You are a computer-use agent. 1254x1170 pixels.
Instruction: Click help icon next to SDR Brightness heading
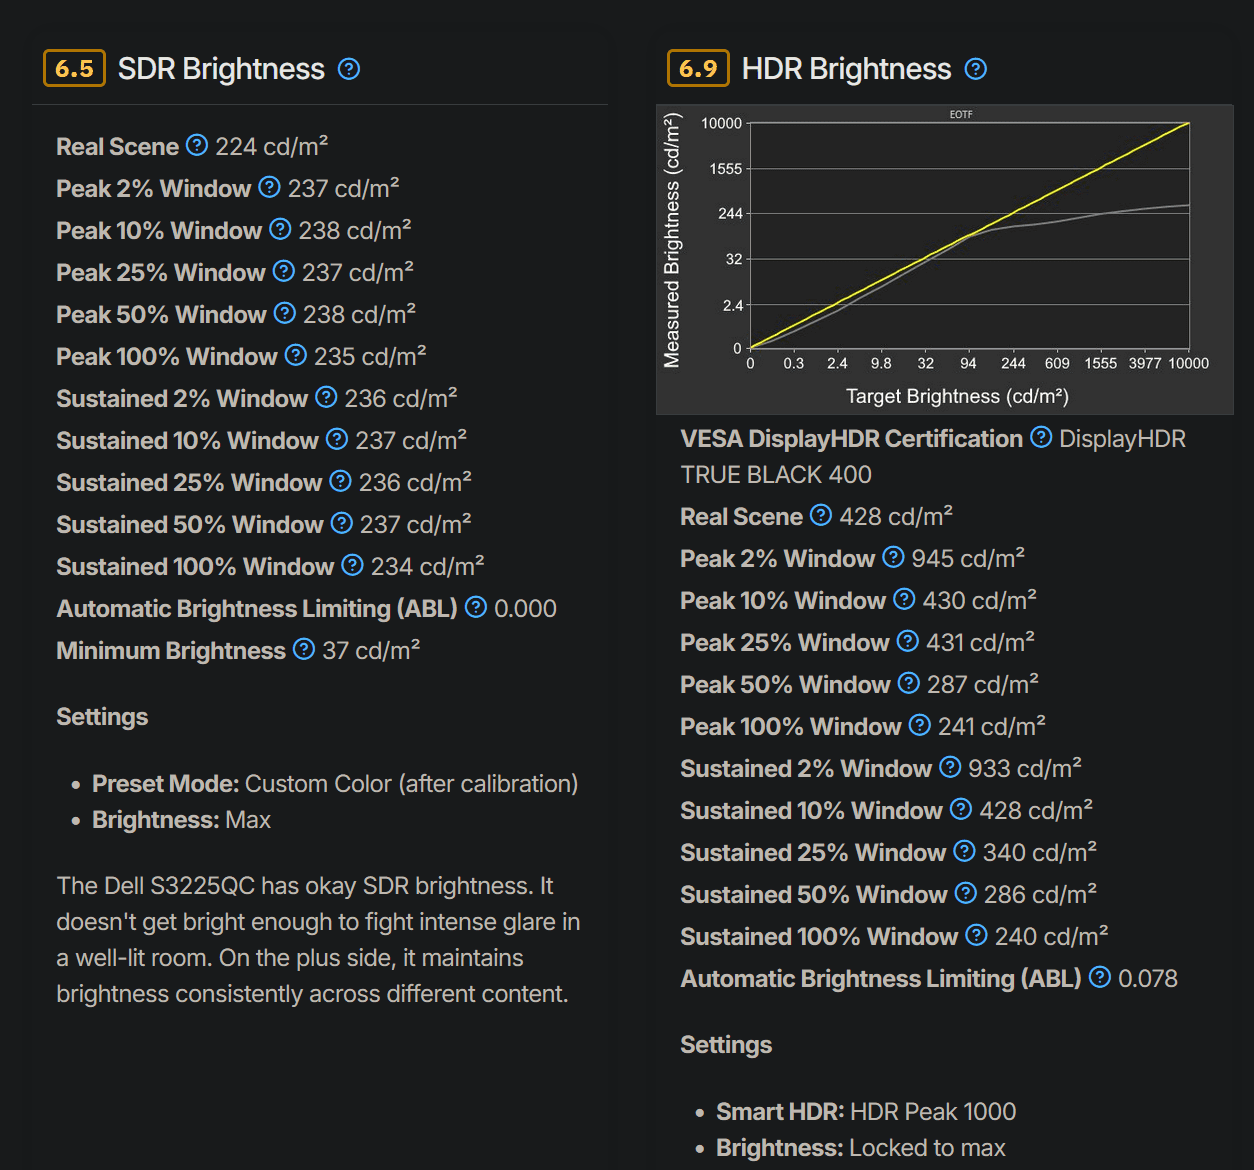[349, 69]
